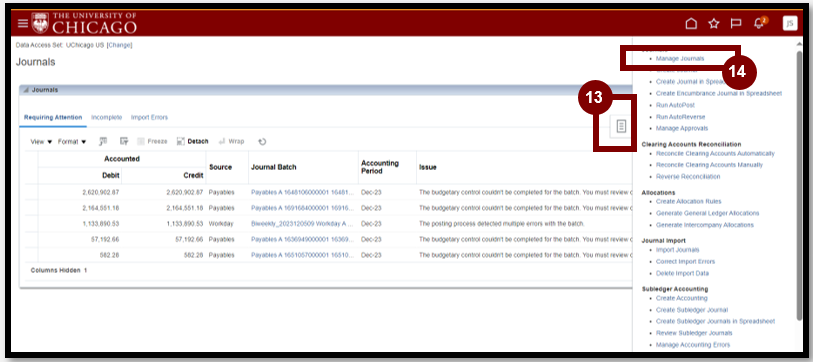
Task: Open Reconcile Clearing Accounts Manually link
Action: 709,165
